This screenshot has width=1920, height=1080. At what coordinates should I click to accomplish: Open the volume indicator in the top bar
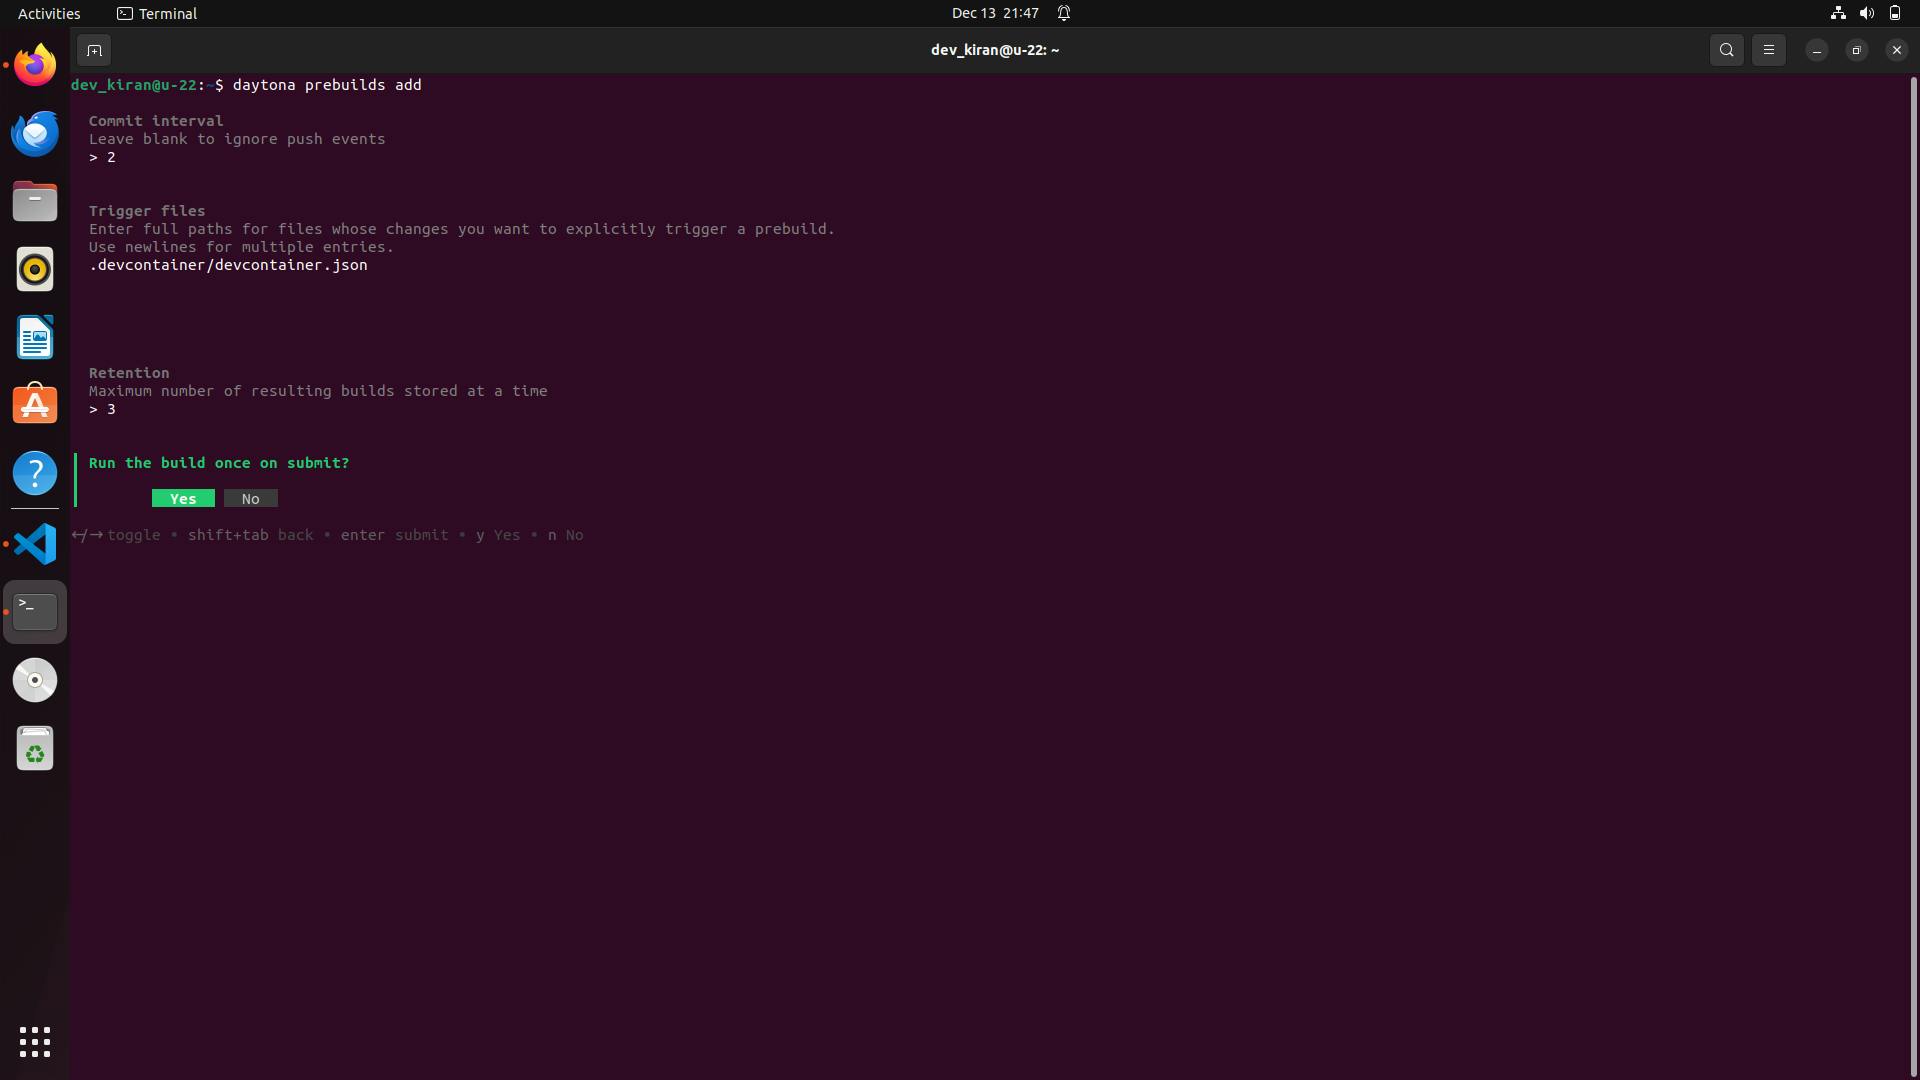pyautogui.click(x=1866, y=13)
